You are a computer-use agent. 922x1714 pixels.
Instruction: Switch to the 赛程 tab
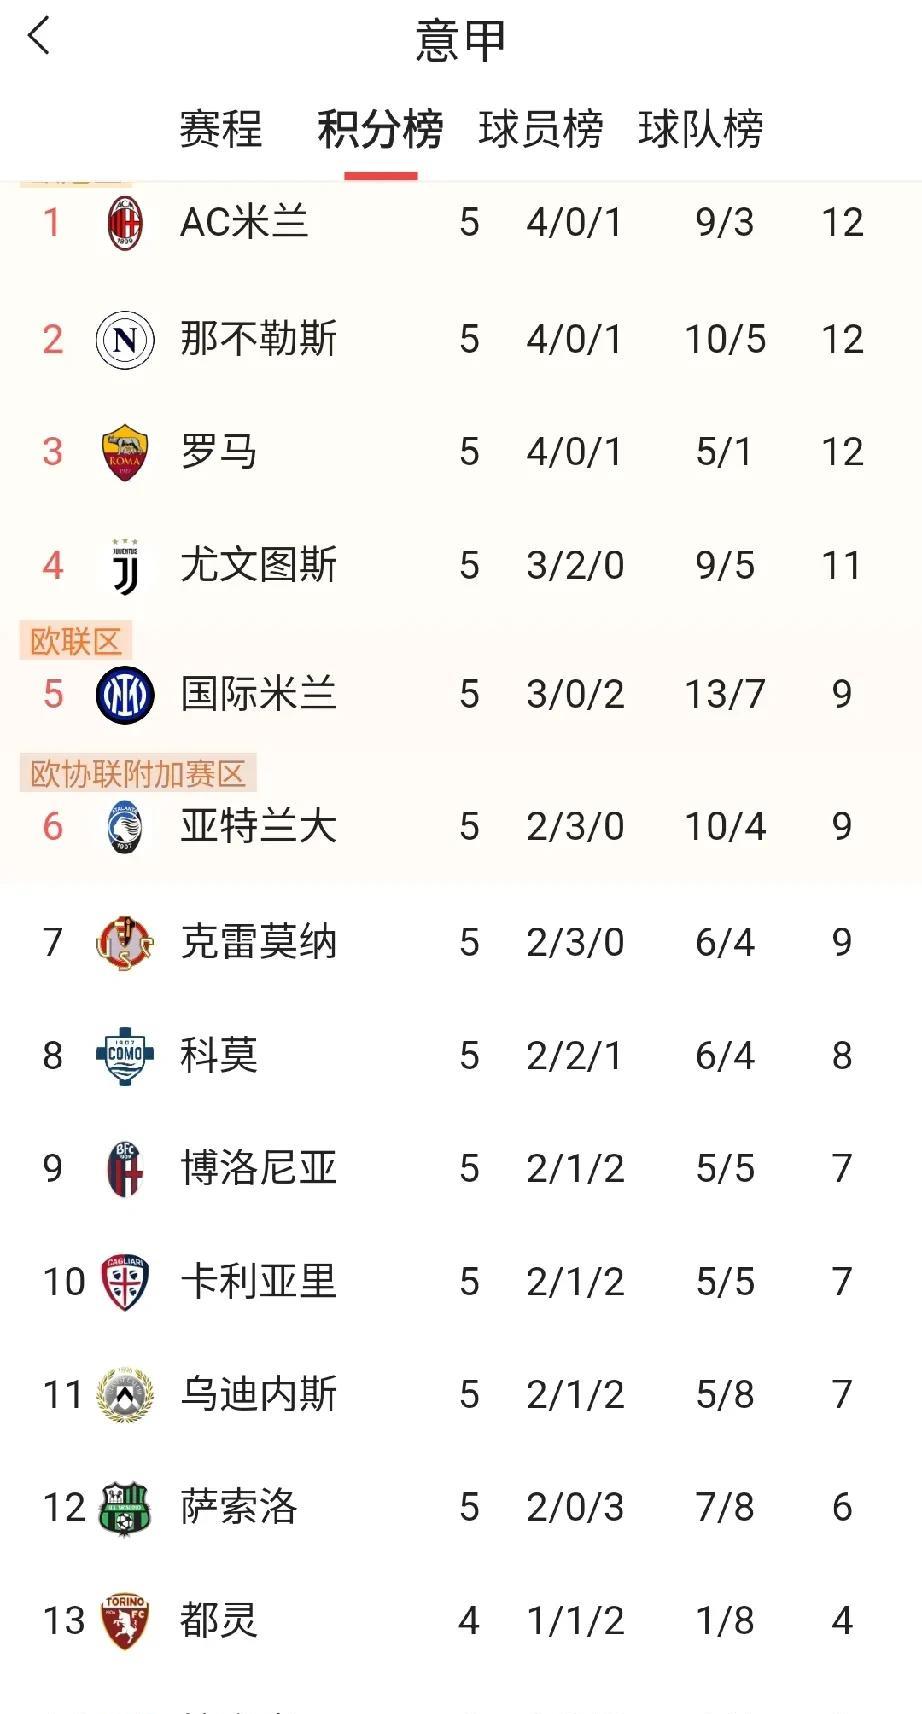(221, 130)
